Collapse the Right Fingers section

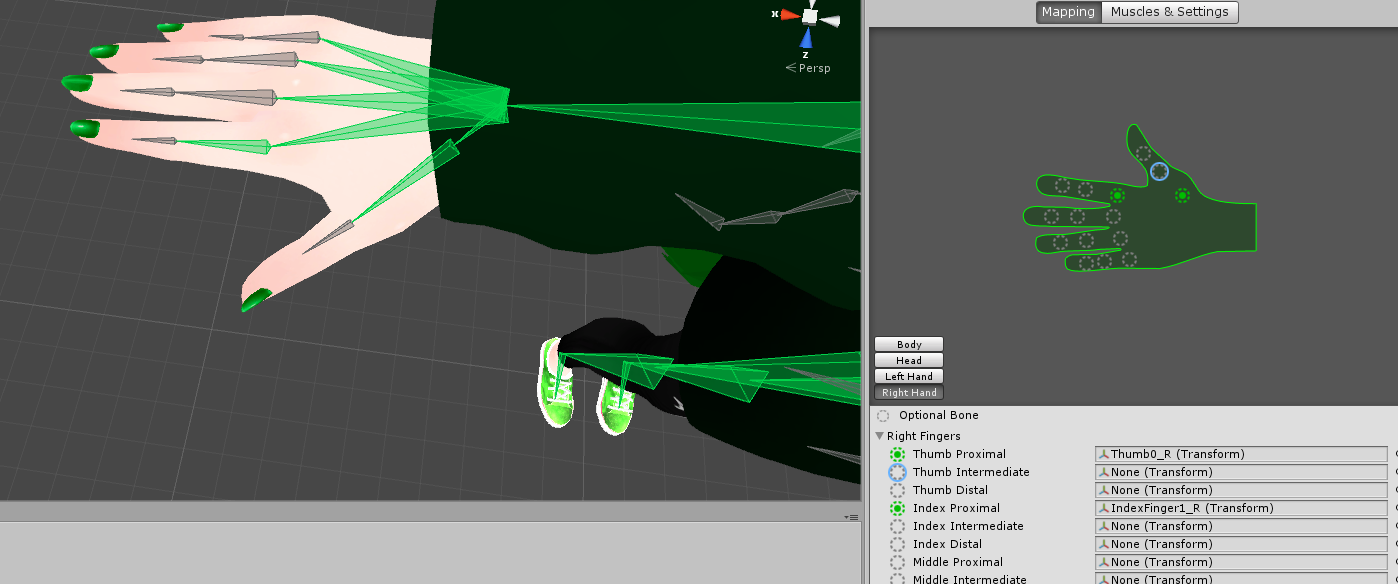879,436
